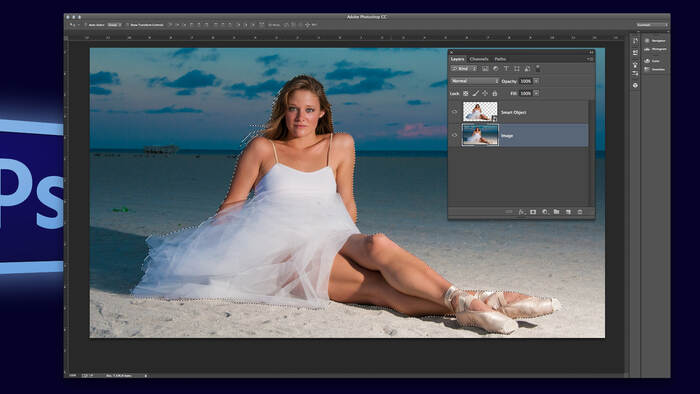Create a new group folder icon
Viewport: 700px width, 394px height.
pyautogui.click(x=556, y=212)
